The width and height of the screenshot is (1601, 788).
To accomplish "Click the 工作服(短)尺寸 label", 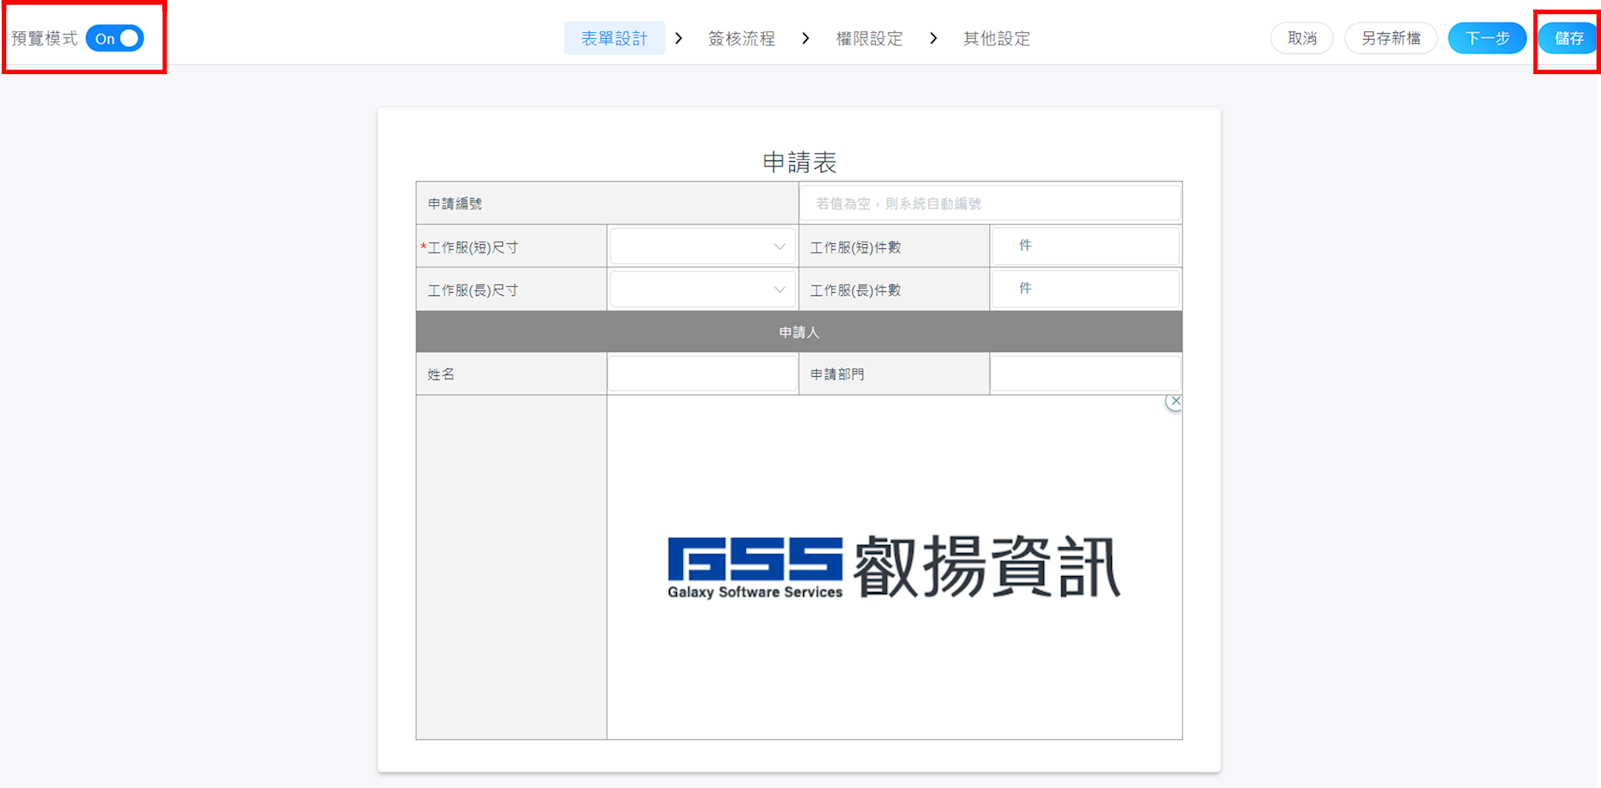I will coord(473,247).
